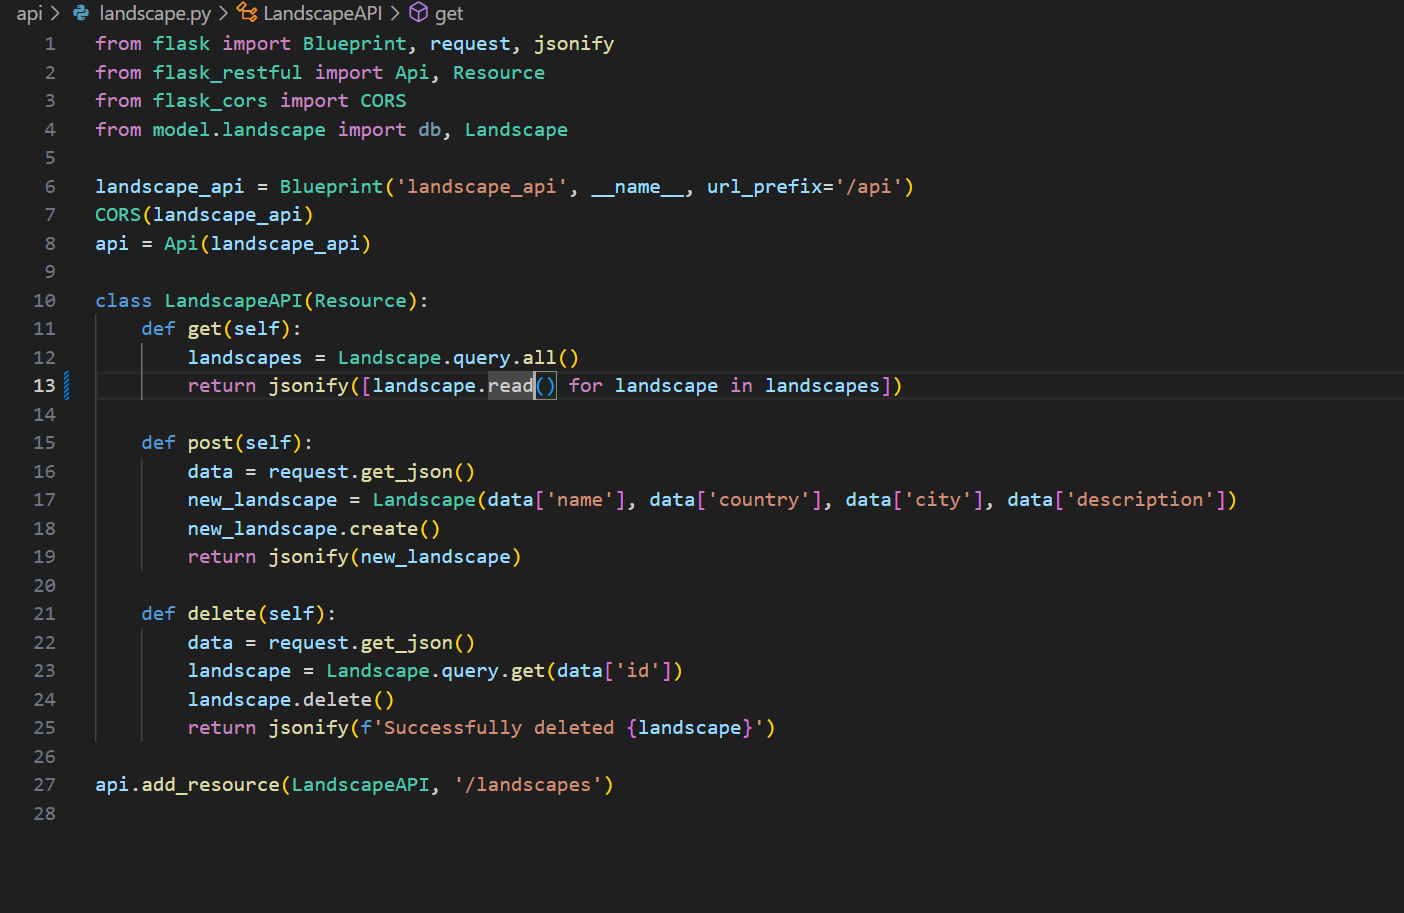Click the Python file icon in breadcrumb
The image size is (1404, 913).
pos(81,13)
